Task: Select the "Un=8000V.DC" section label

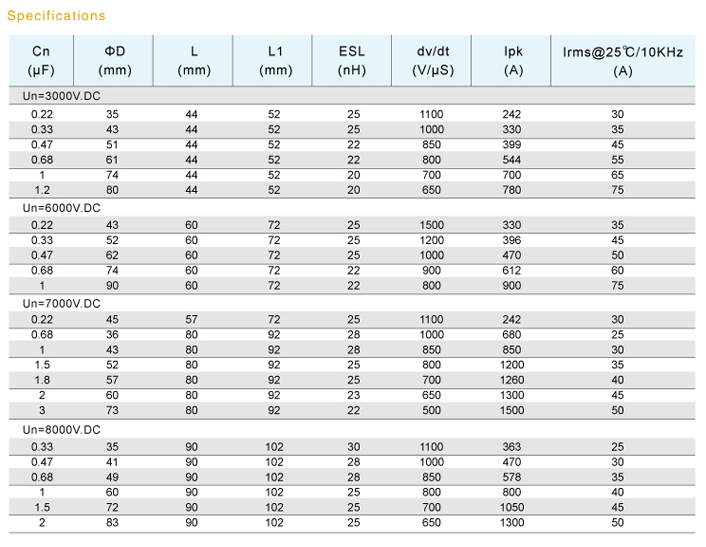Action: point(62,429)
